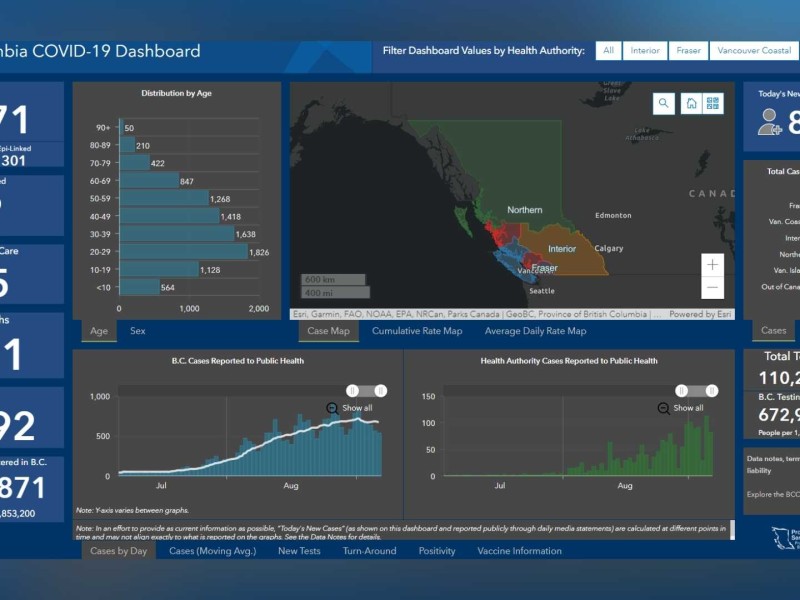Open the Cumulative Rate Map tab
Viewport: 800px width, 600px height.
tap(417, 331)
